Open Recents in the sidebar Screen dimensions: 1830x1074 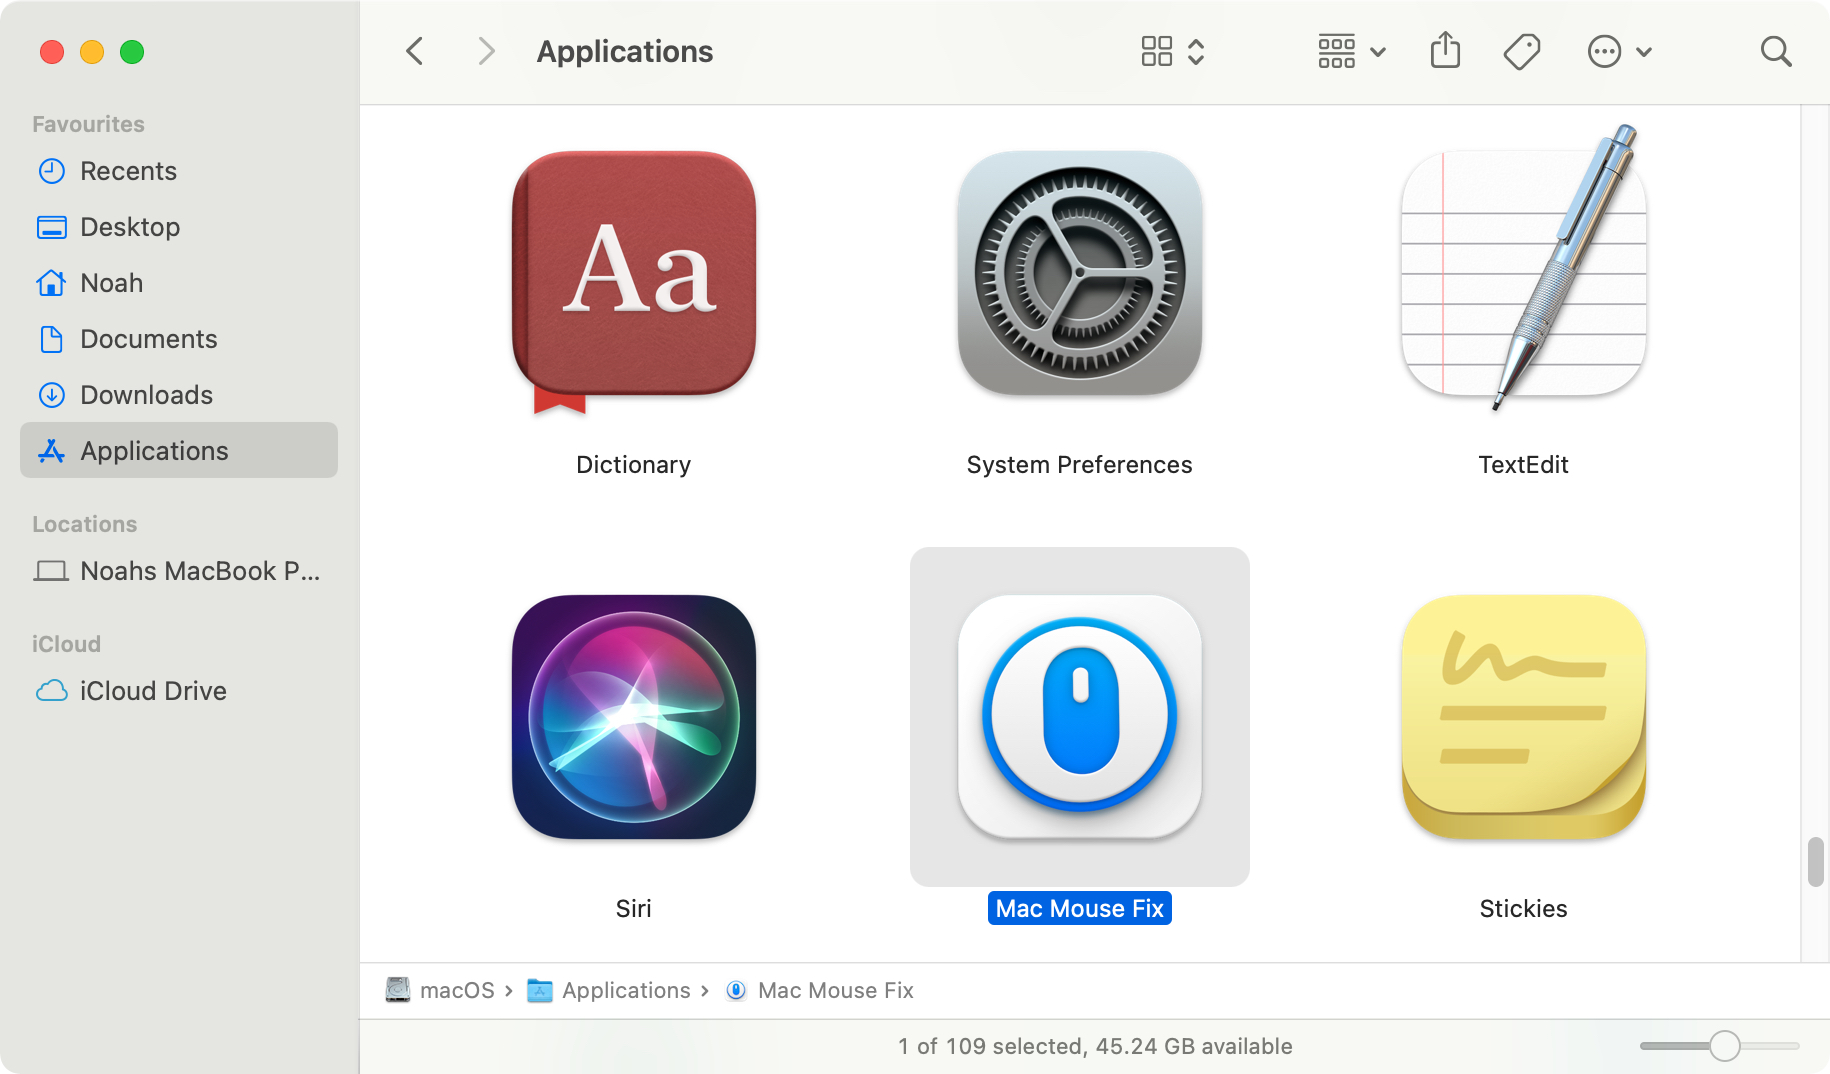(x=179, y=171)
